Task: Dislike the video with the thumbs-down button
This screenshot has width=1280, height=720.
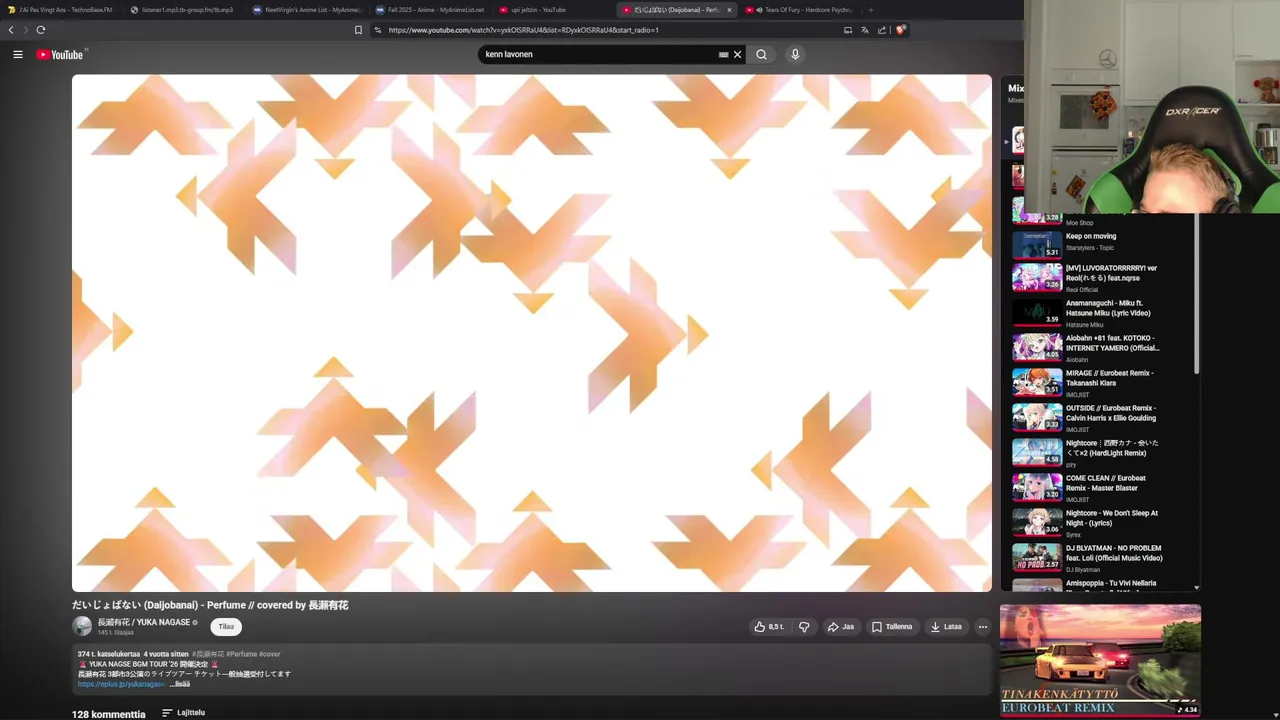Action: click(x=804, y=627)
